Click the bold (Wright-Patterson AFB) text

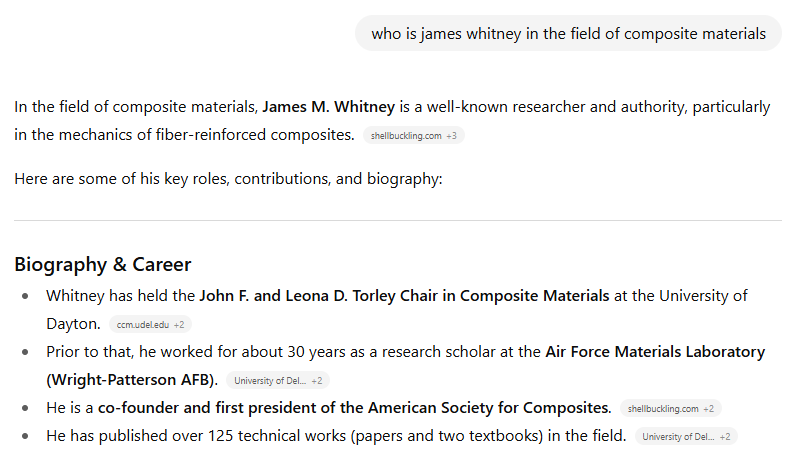pos(132,380)
